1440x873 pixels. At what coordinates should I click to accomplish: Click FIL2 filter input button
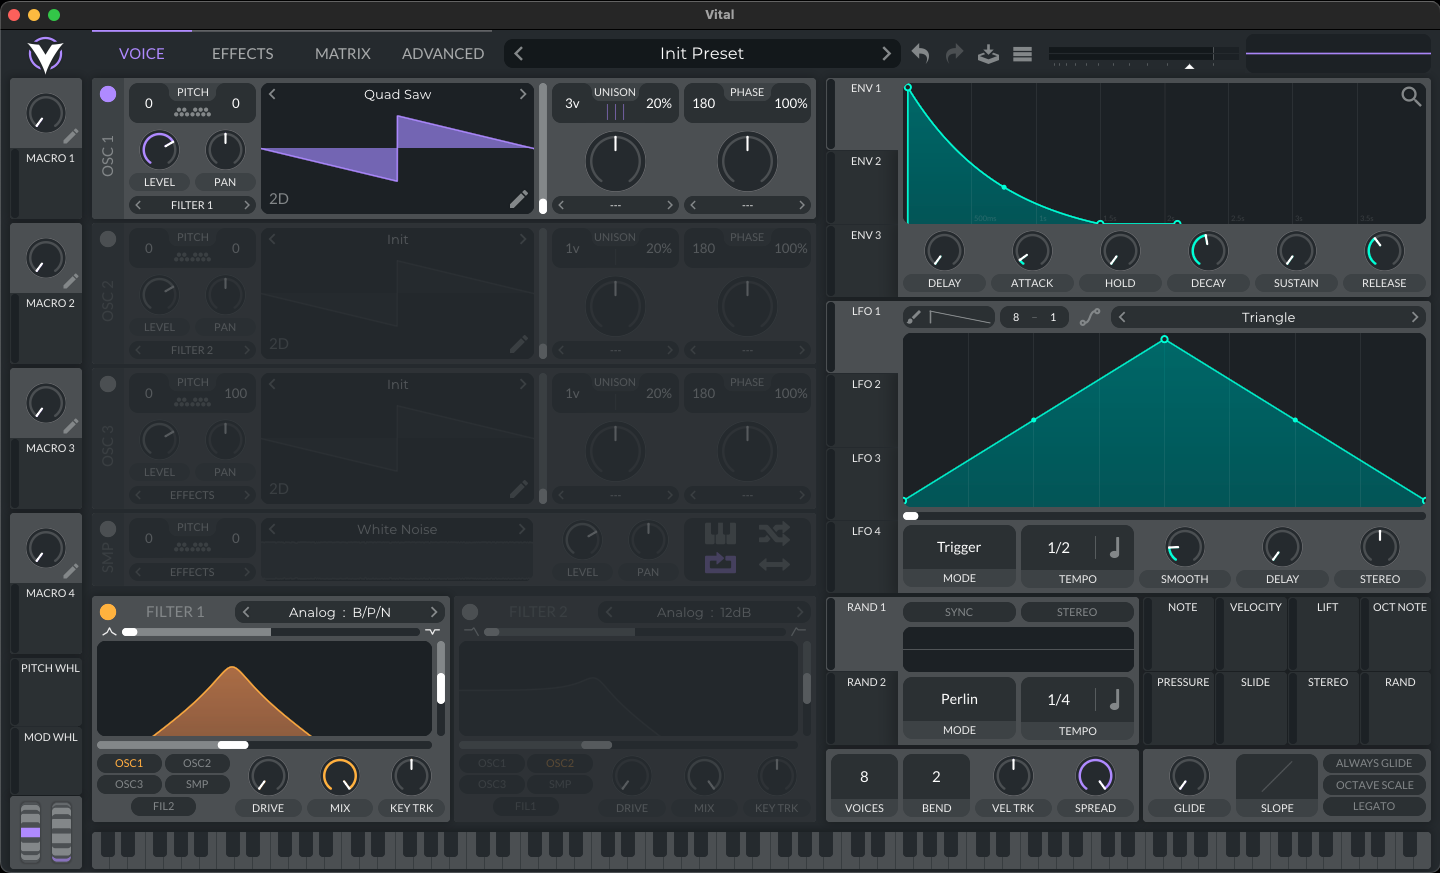(x=163, y=806)
